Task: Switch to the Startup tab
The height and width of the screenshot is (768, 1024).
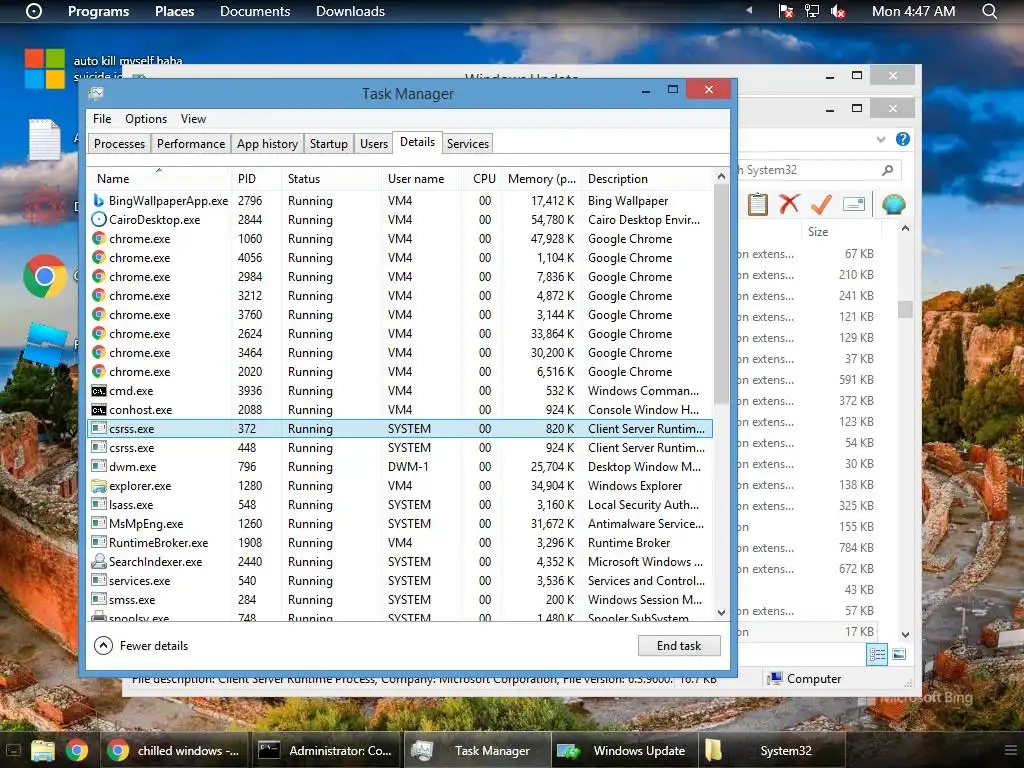Action: pyautogui.click(x=328, y=144)
